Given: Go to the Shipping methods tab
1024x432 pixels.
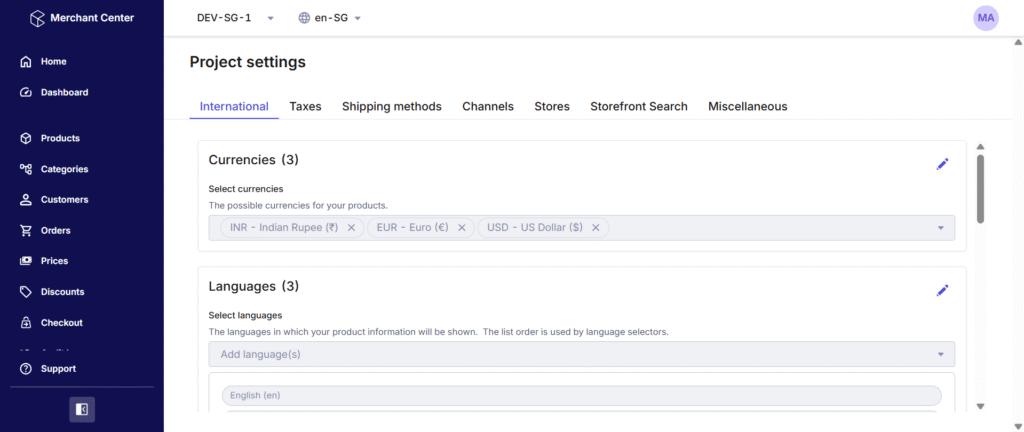Looking at the screenshot, I should click(x=391, y=106).
